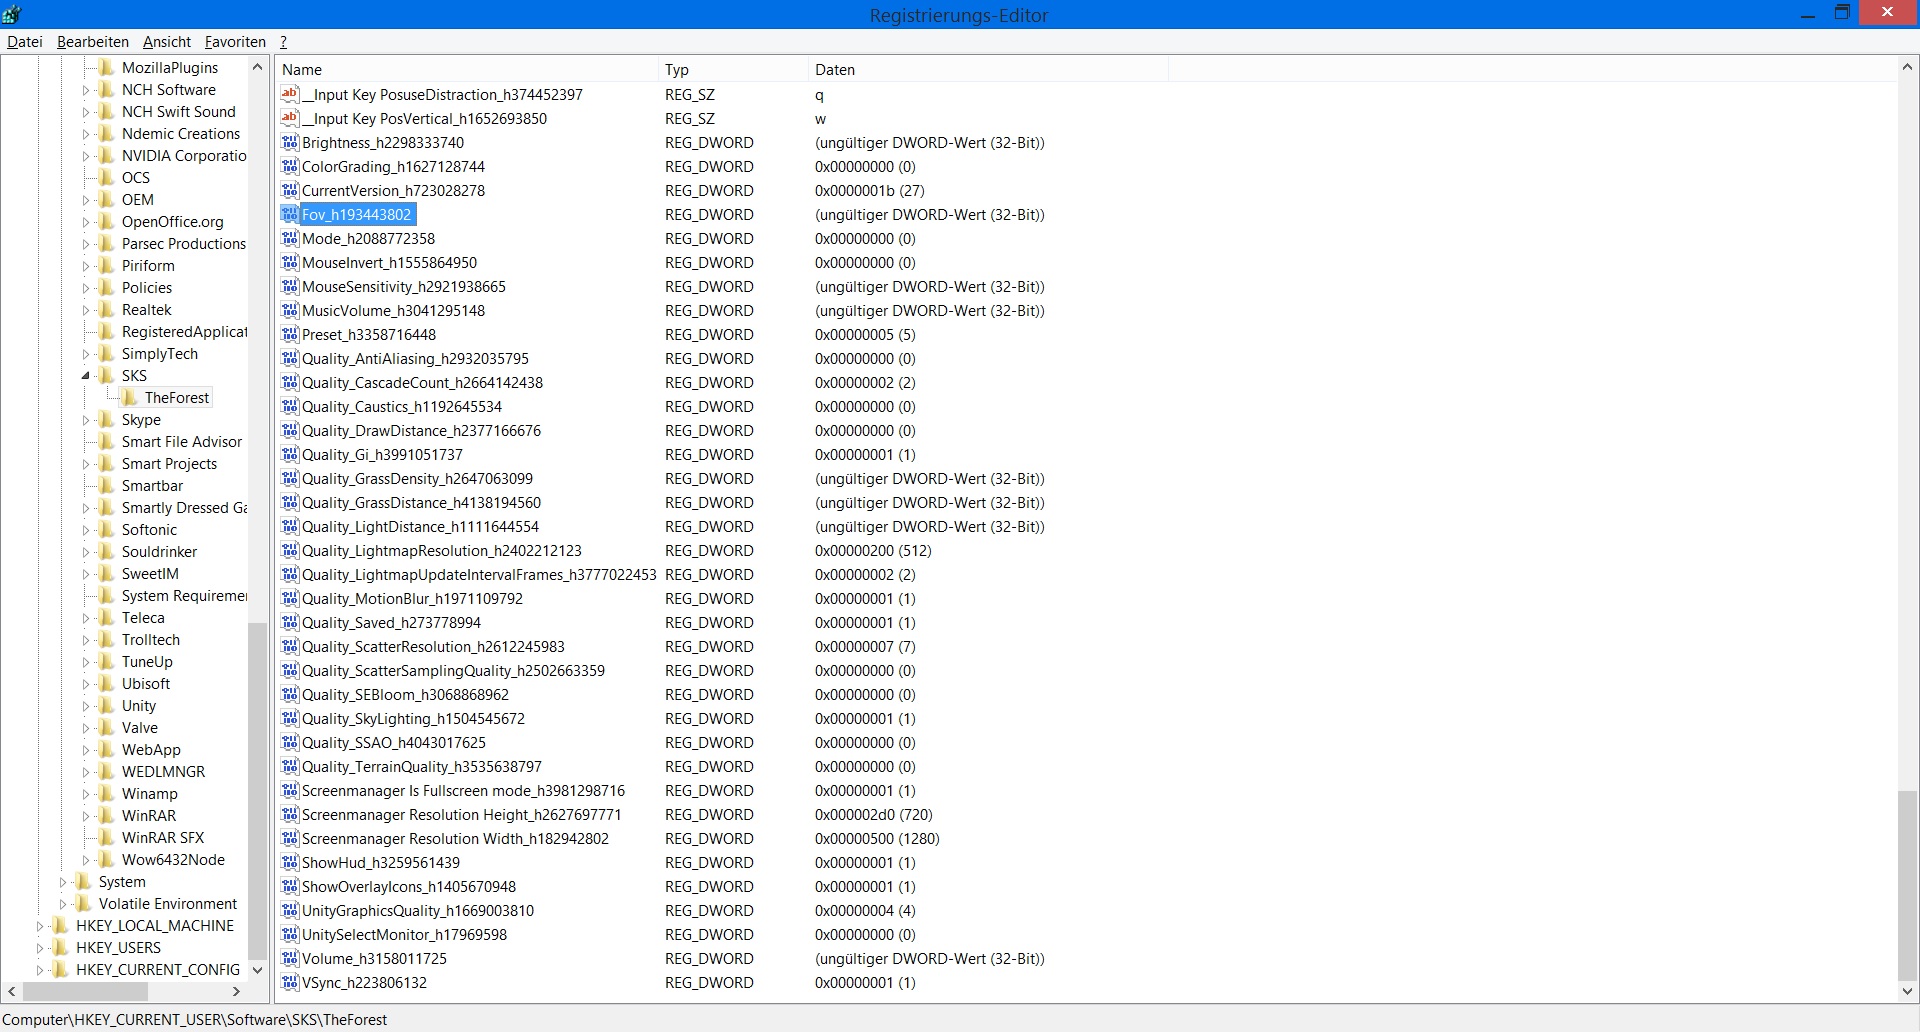Click the string value icon for Input Key PosVertical

[x=290, y=119]
